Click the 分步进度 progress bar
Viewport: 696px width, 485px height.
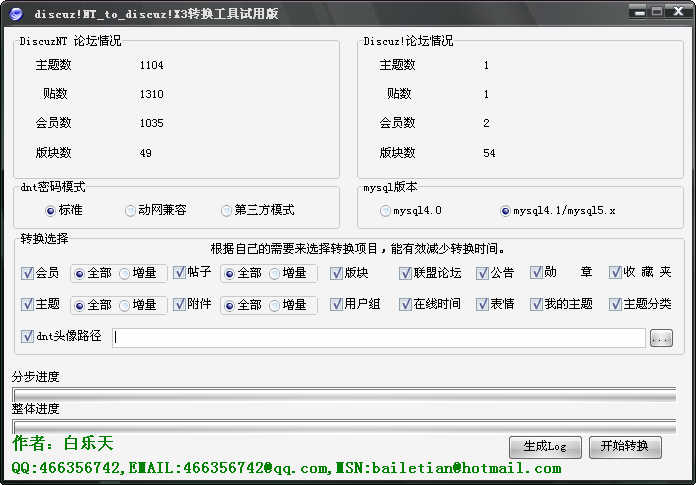tap(344, 395)
